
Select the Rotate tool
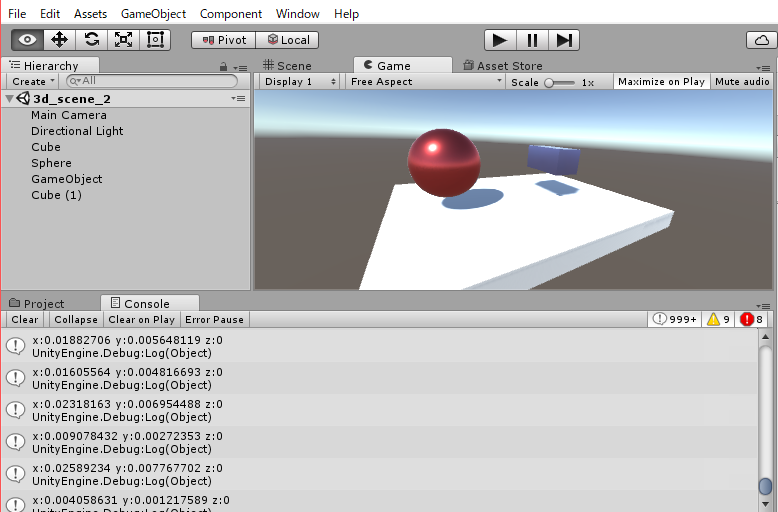pyautogui.click(x=91, y=40)
